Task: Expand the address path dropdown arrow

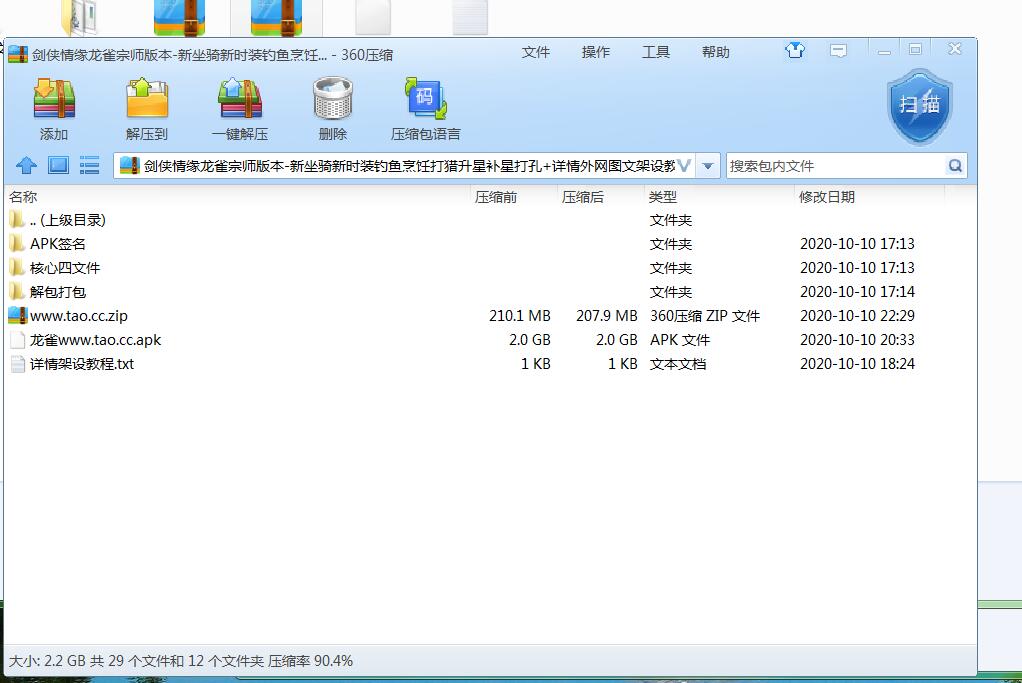Action: [x=708, y=166]
